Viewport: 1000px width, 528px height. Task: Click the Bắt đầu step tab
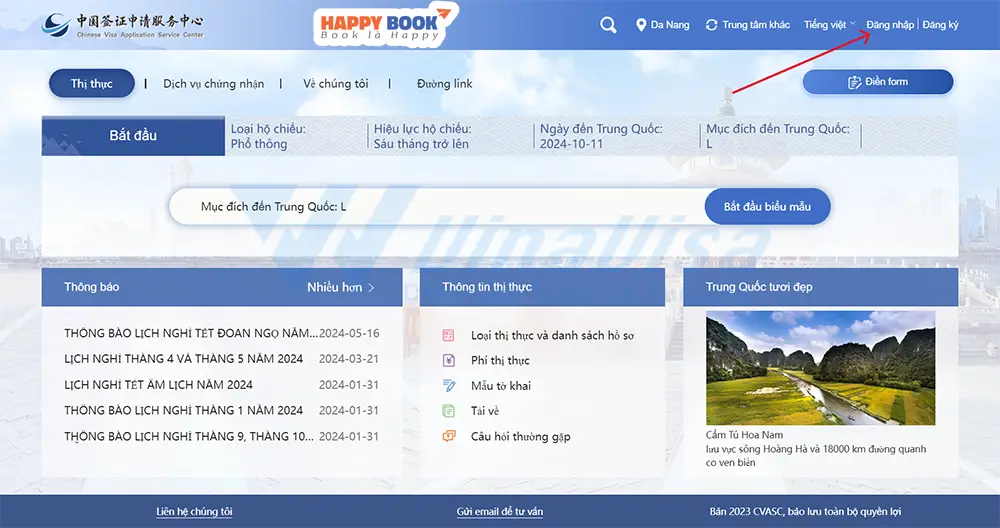tap(133, 135)
